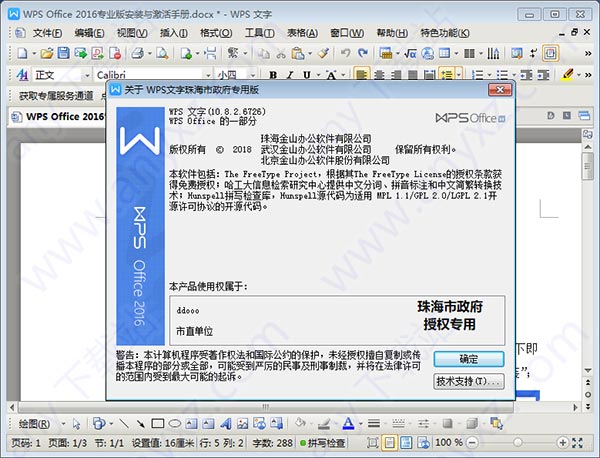Click the Full Screen icon in status bar

577,443
